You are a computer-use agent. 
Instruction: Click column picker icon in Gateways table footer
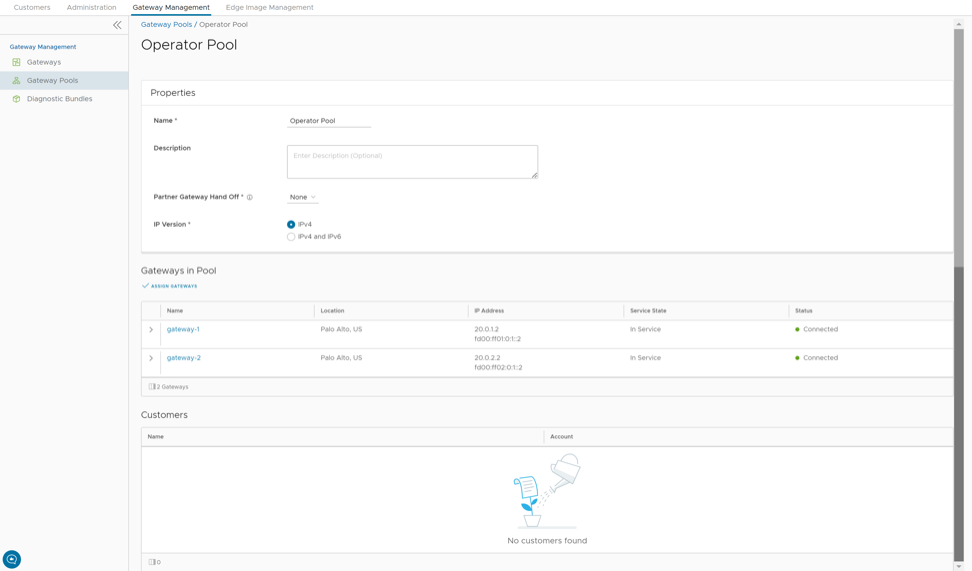[x=152, y=387]
